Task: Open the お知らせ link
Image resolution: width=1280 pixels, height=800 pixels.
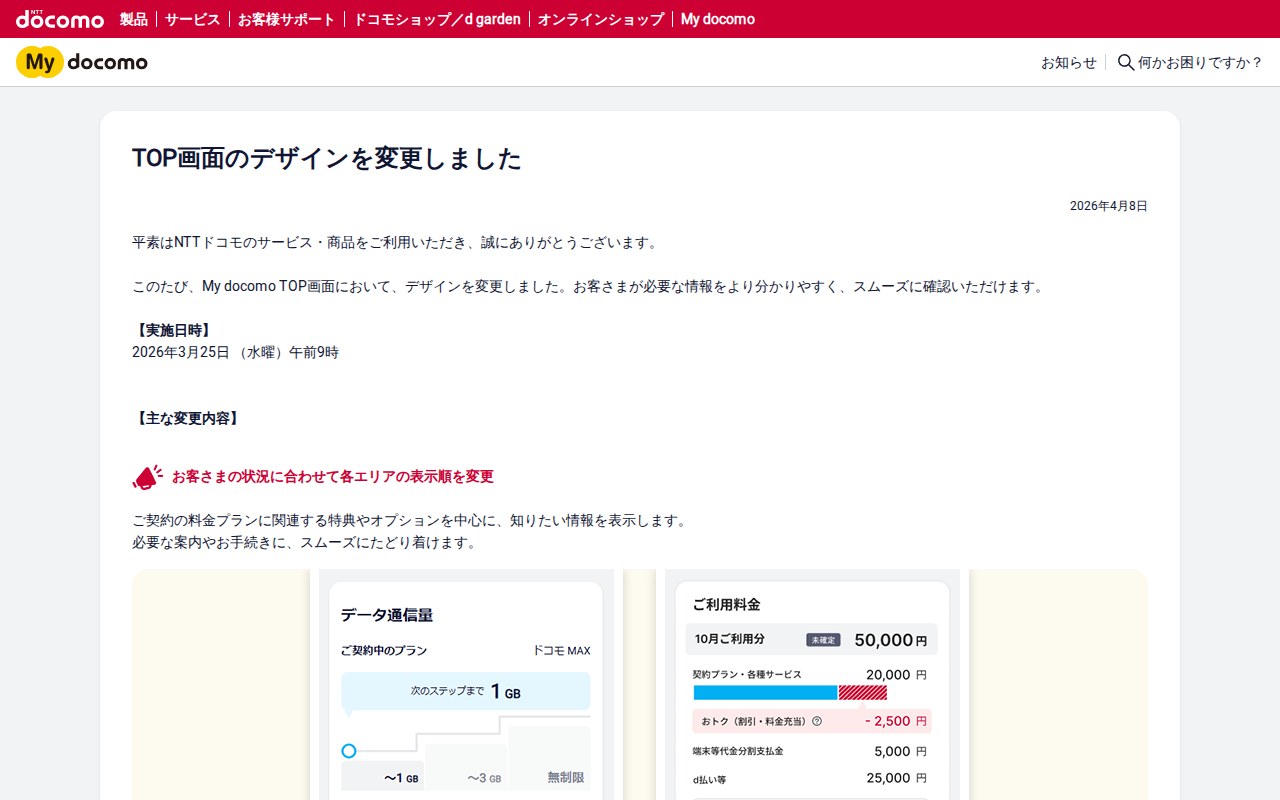Action: [x=1069, y=62]
